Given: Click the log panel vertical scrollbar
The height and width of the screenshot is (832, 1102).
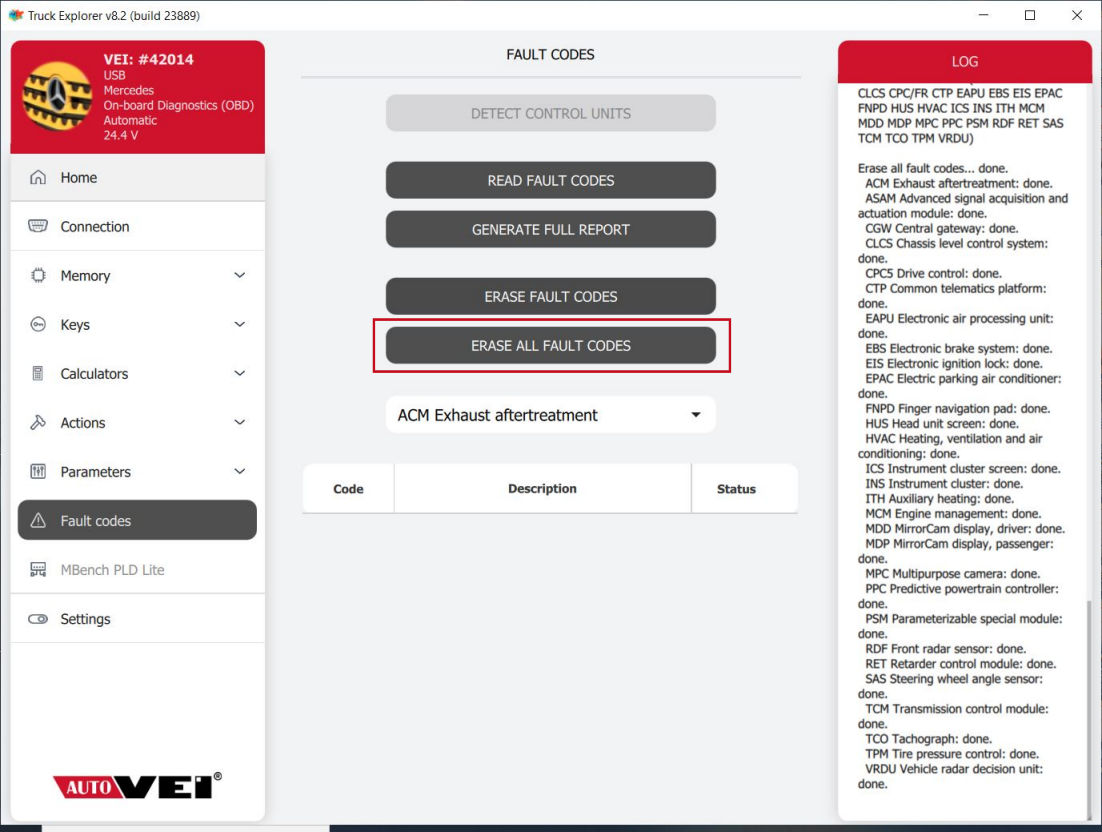Looking at the screenshot, I should 1087,700.
